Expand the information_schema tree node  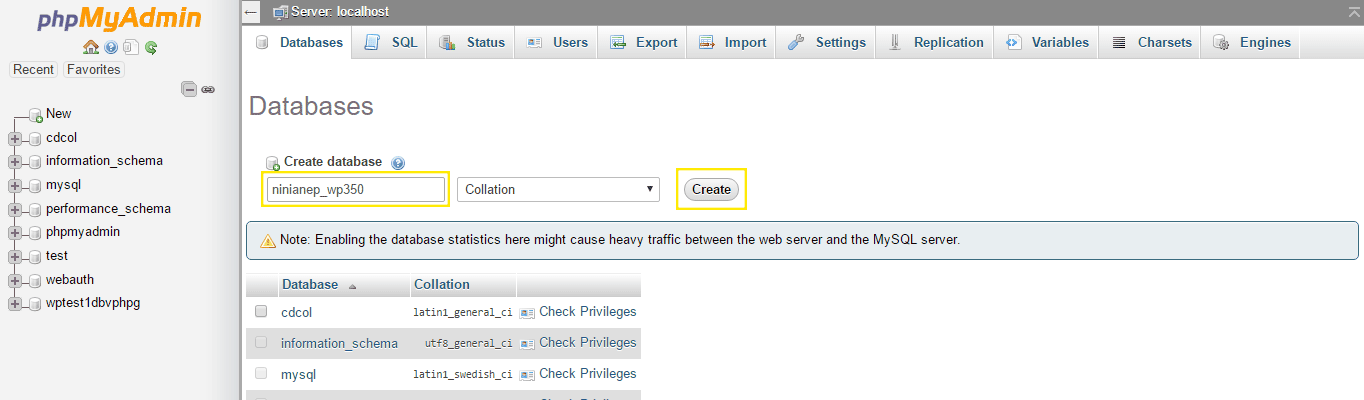[x=14, y=162]
